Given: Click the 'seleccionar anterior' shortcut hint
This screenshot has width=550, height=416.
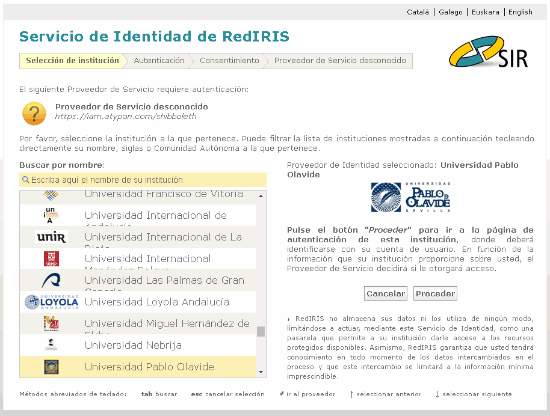Looking at the screenshot, I should coord(385,394).
